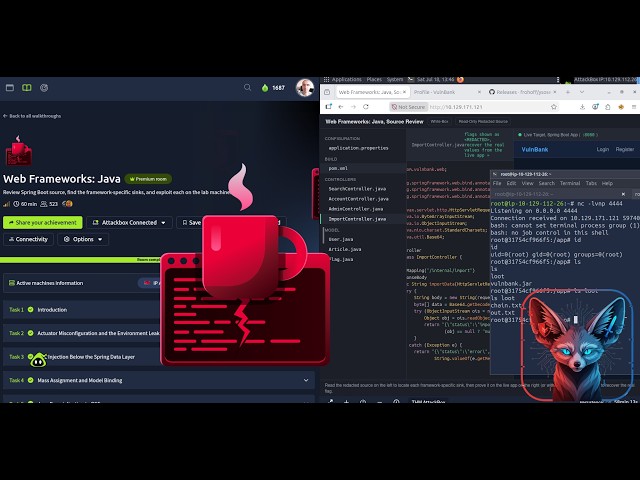Select the green split-view layout icon
Screen dimensions: 640x480
27,88
